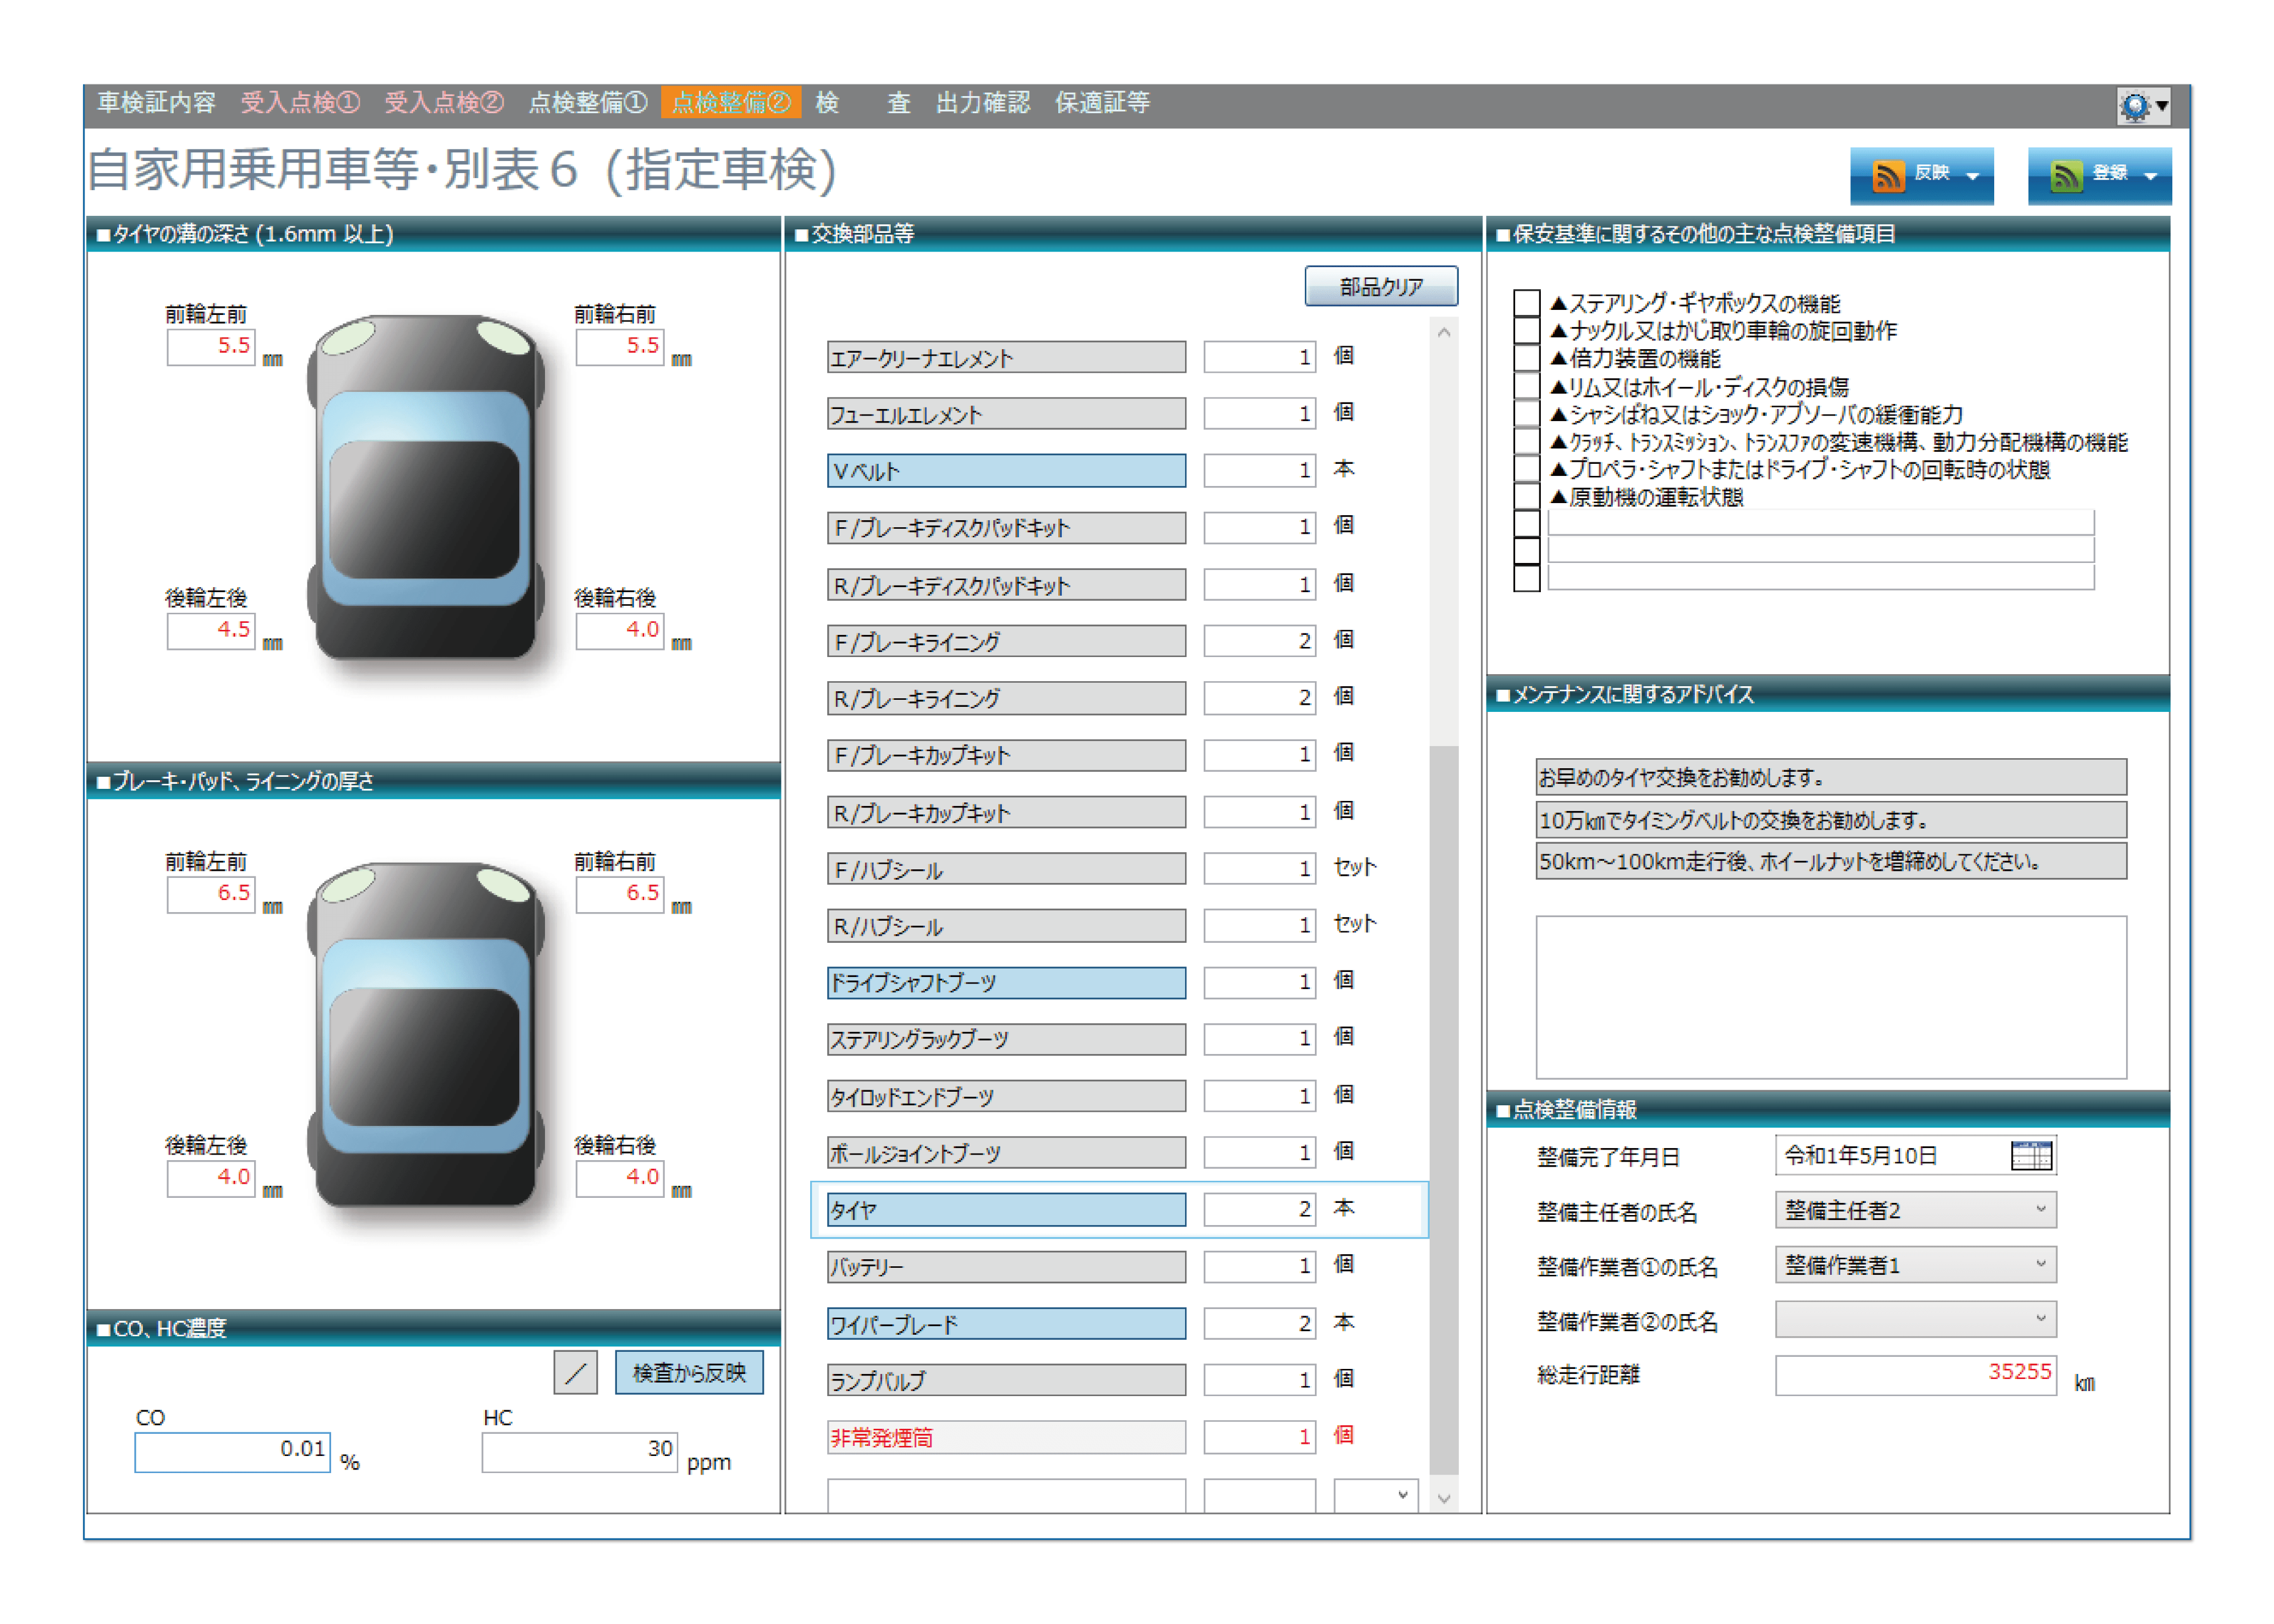Check リム又はホイール・ディスクの損傷 checkbox
The height and width of the screenshot is (1624, 2274).
click(x=1526, y=386)
